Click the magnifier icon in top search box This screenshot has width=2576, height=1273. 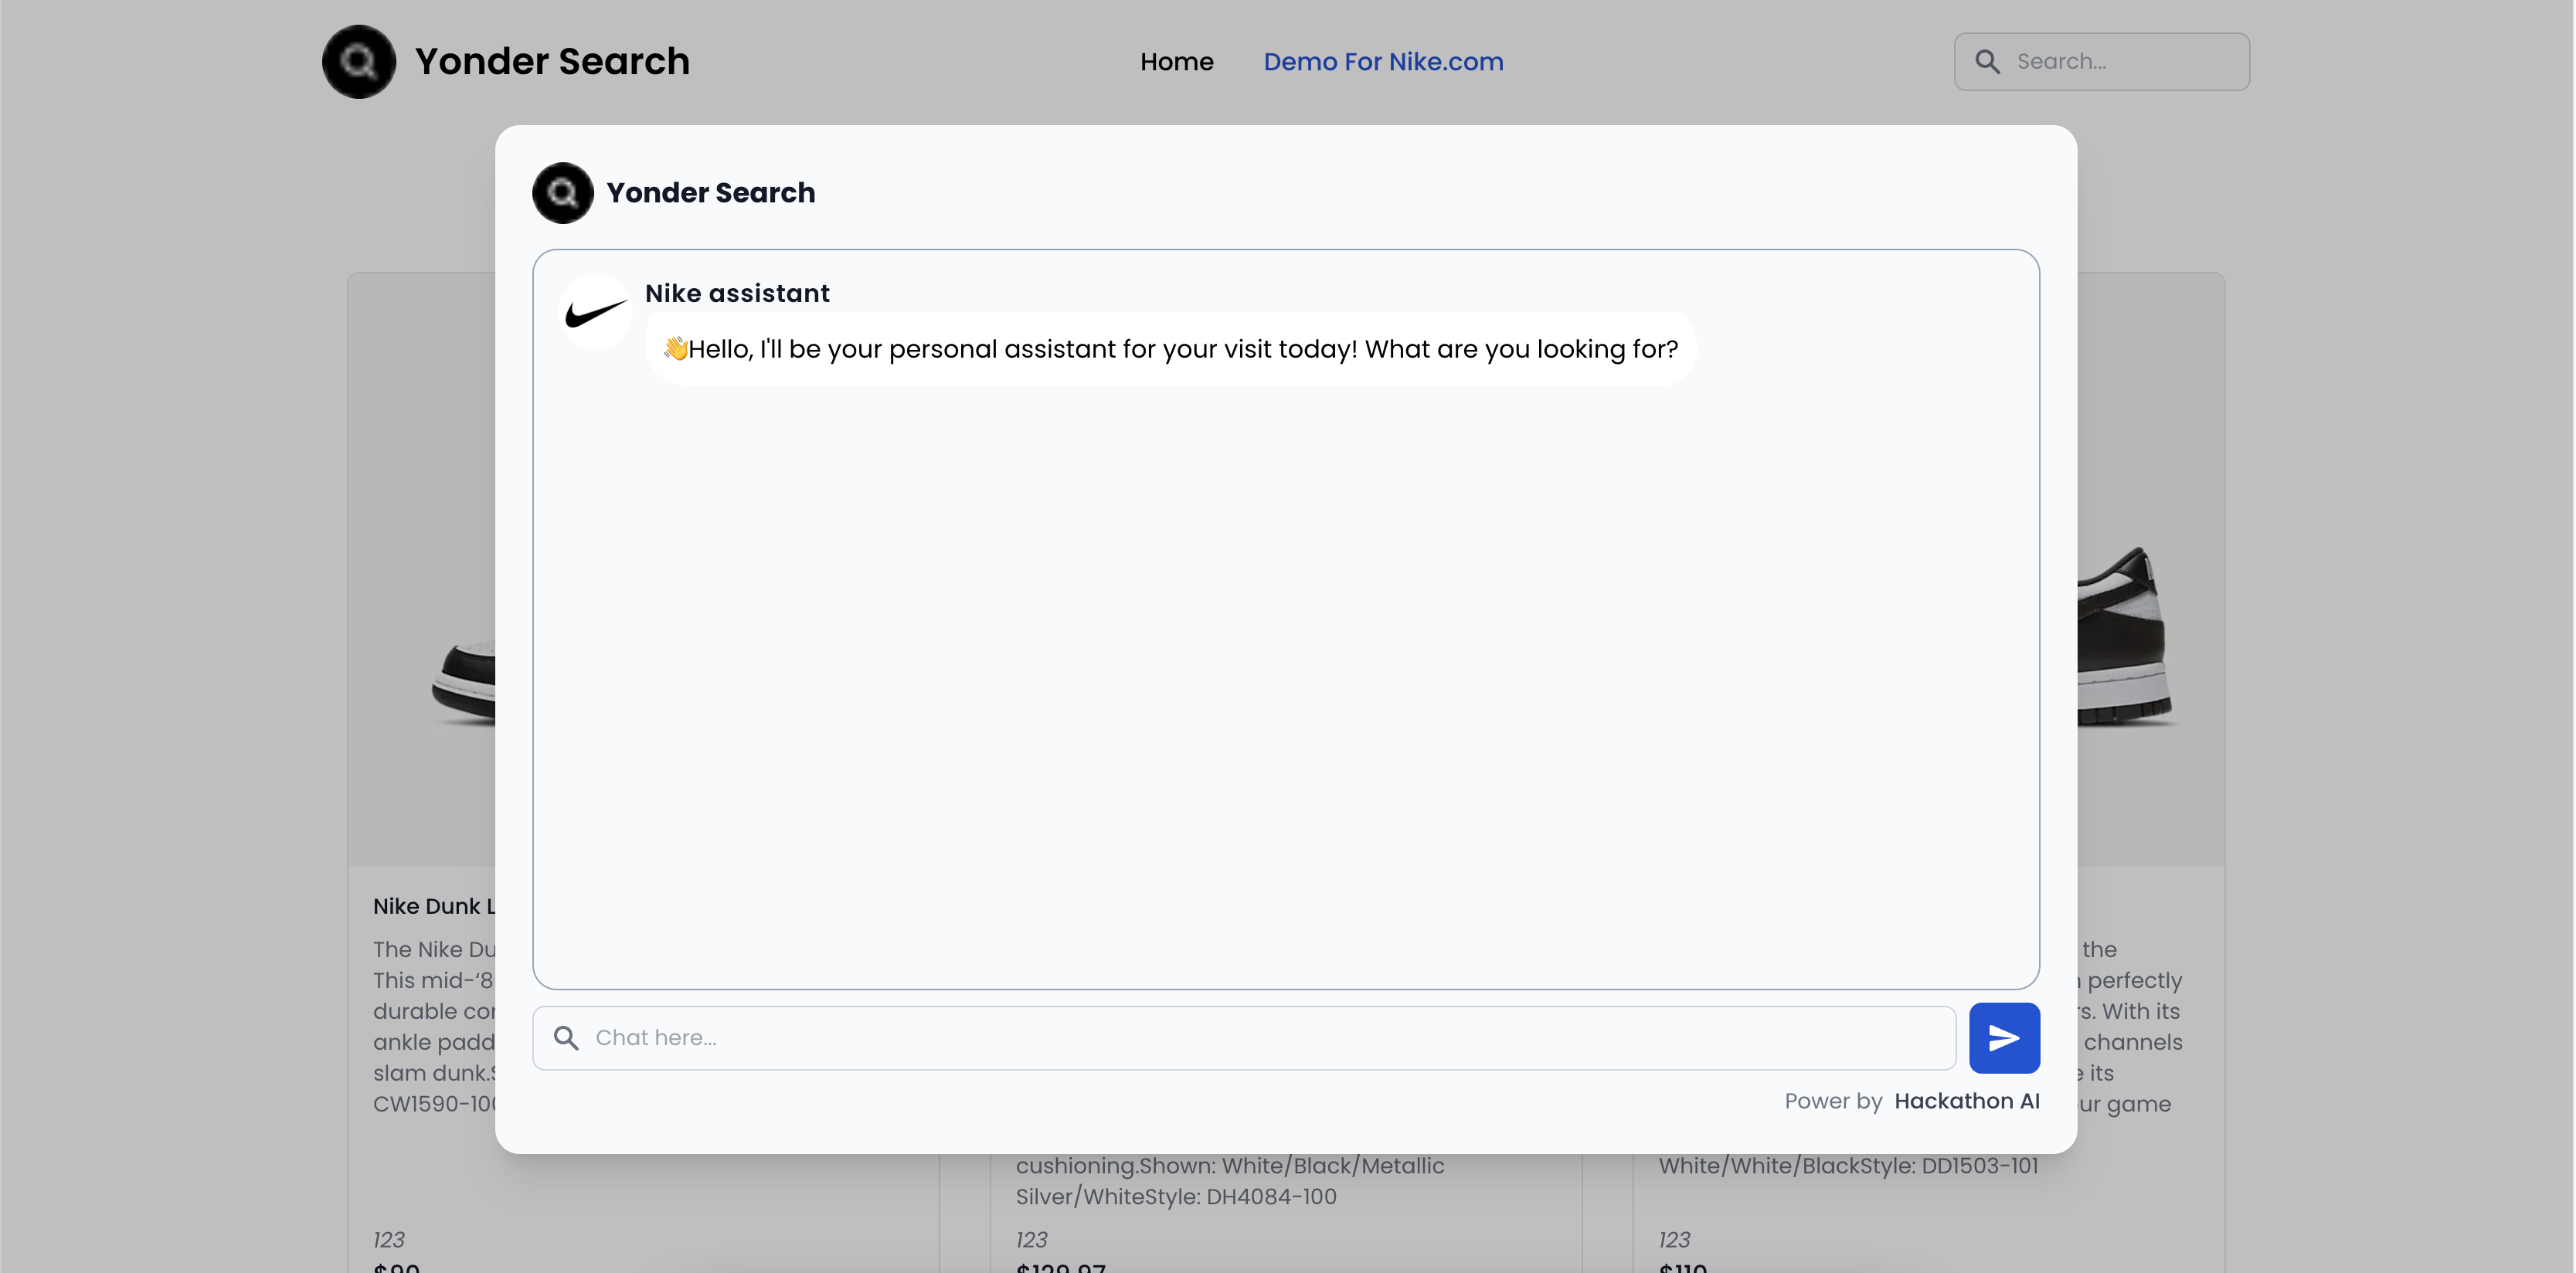click(x=1987, y=62)
